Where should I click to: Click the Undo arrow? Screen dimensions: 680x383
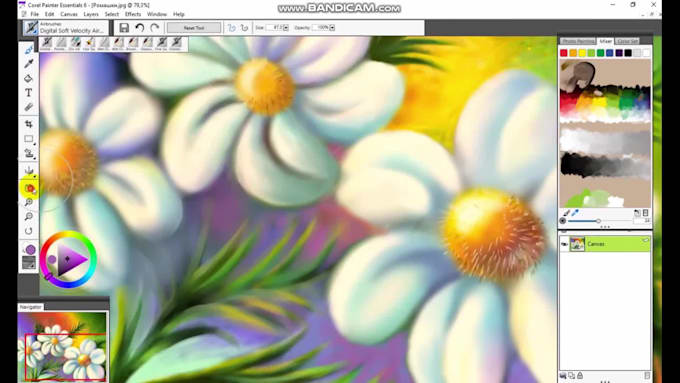[x=140, y=28]
